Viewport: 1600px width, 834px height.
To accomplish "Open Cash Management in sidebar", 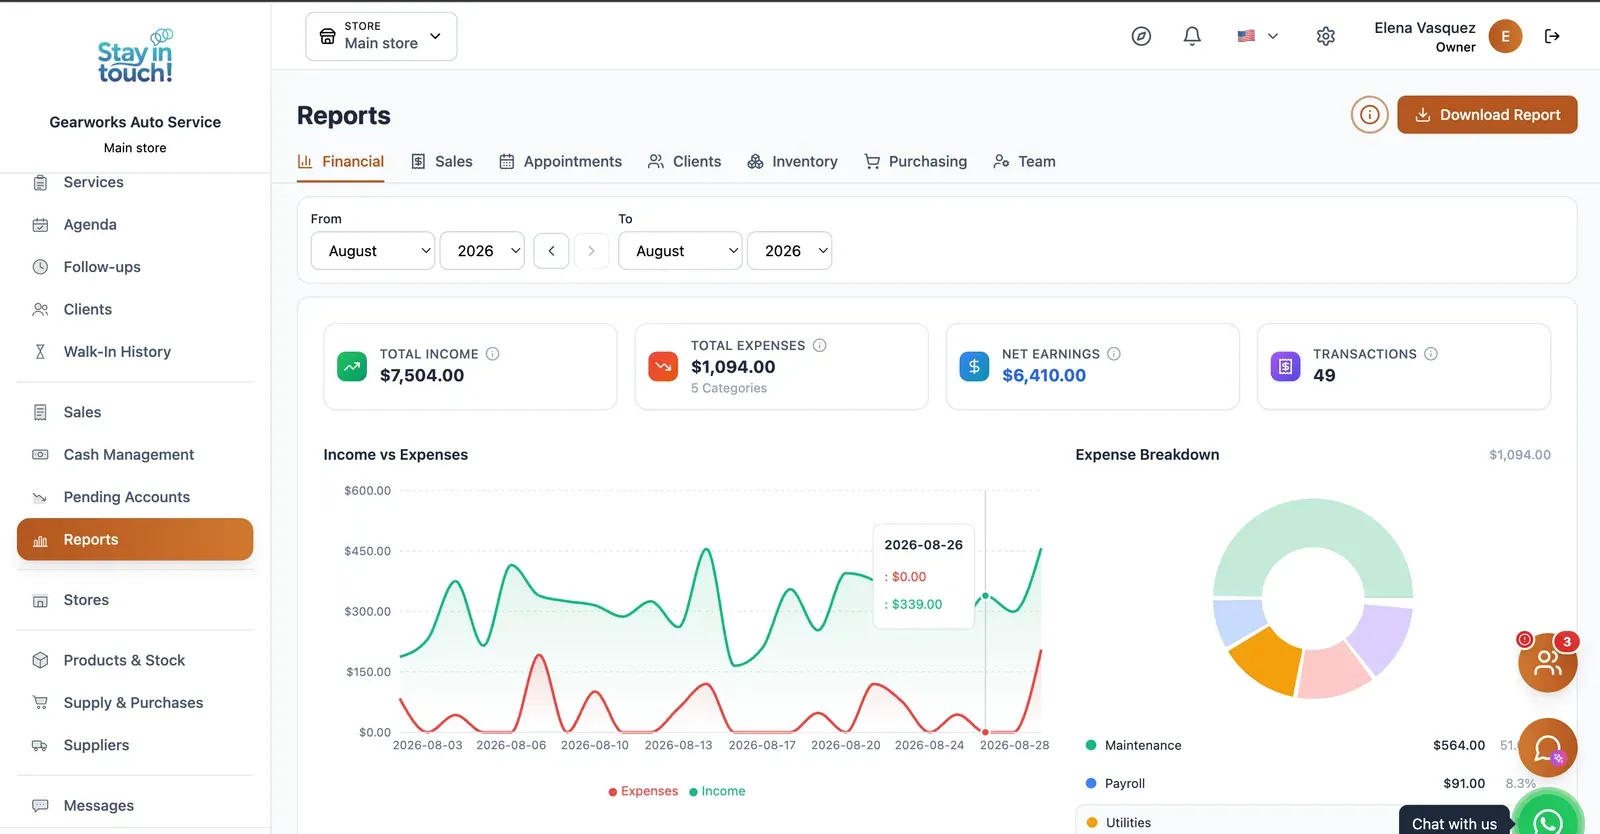I will [x=135, y=454].
